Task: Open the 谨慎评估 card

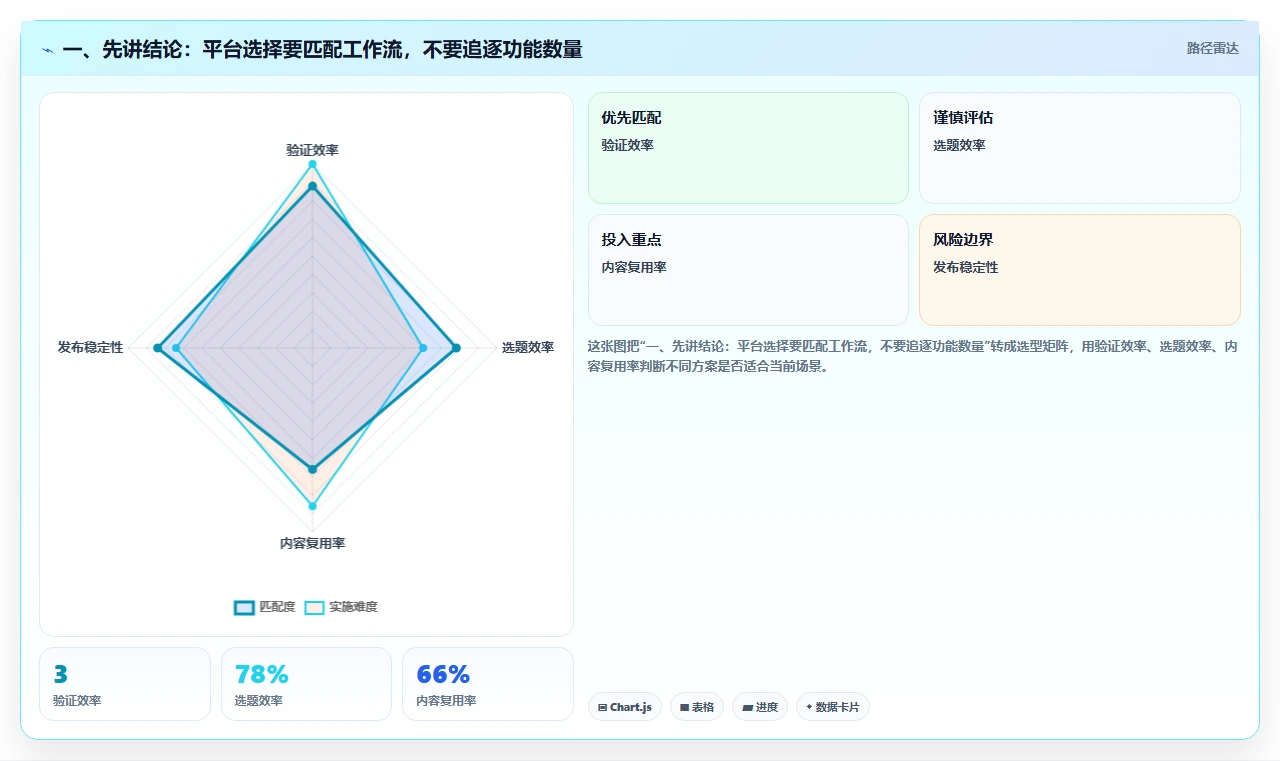Action: click(x=1080, y=148)
